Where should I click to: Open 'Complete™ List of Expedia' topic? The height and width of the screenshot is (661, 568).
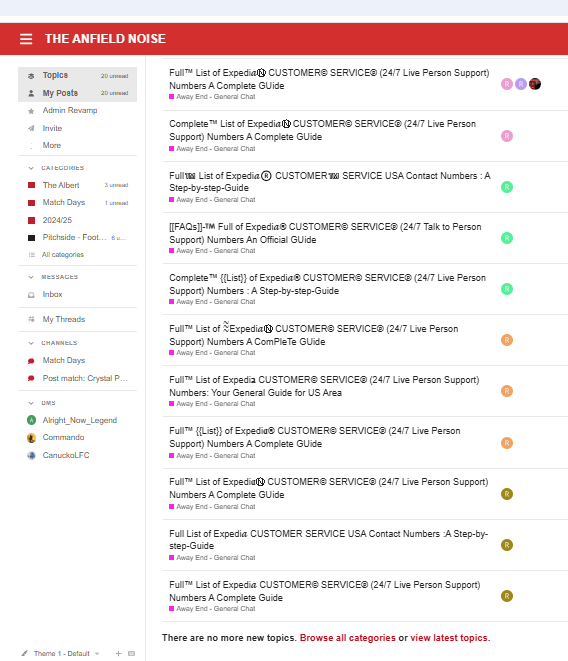pos(323,130)
